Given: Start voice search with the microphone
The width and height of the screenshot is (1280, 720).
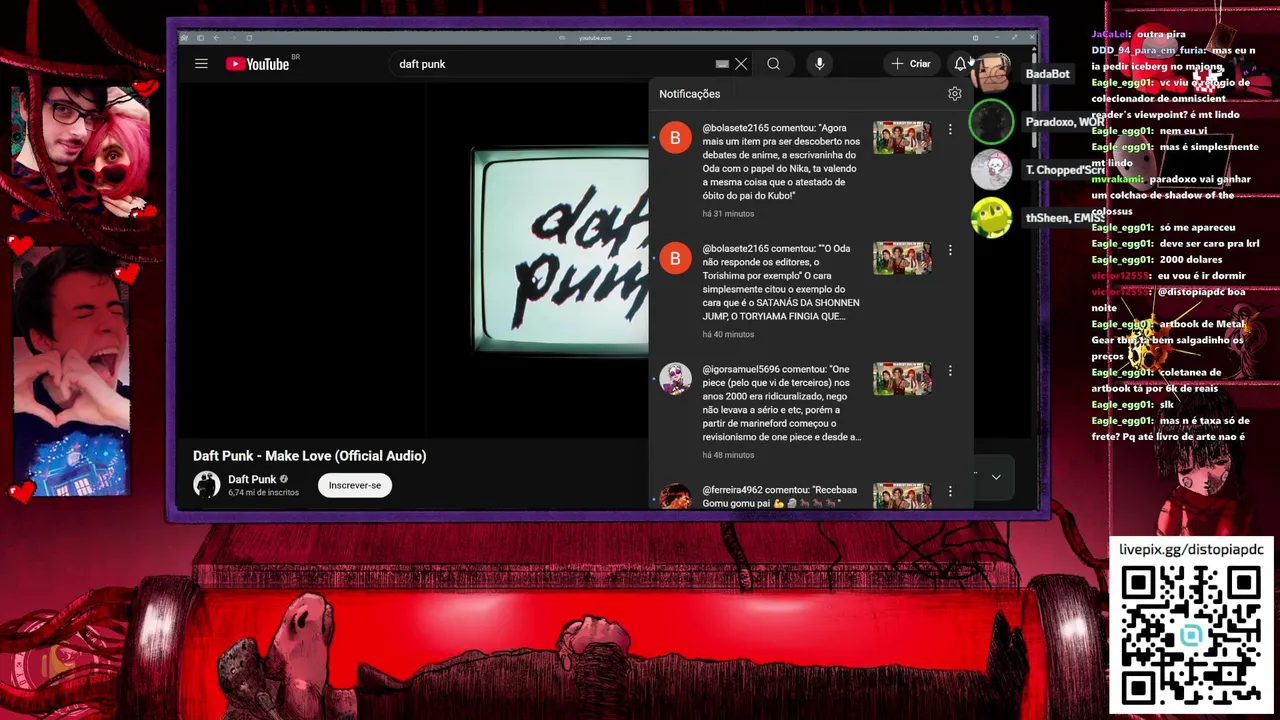Looking at the screenshot, I should pyautogui.click(x=819, y=64).
